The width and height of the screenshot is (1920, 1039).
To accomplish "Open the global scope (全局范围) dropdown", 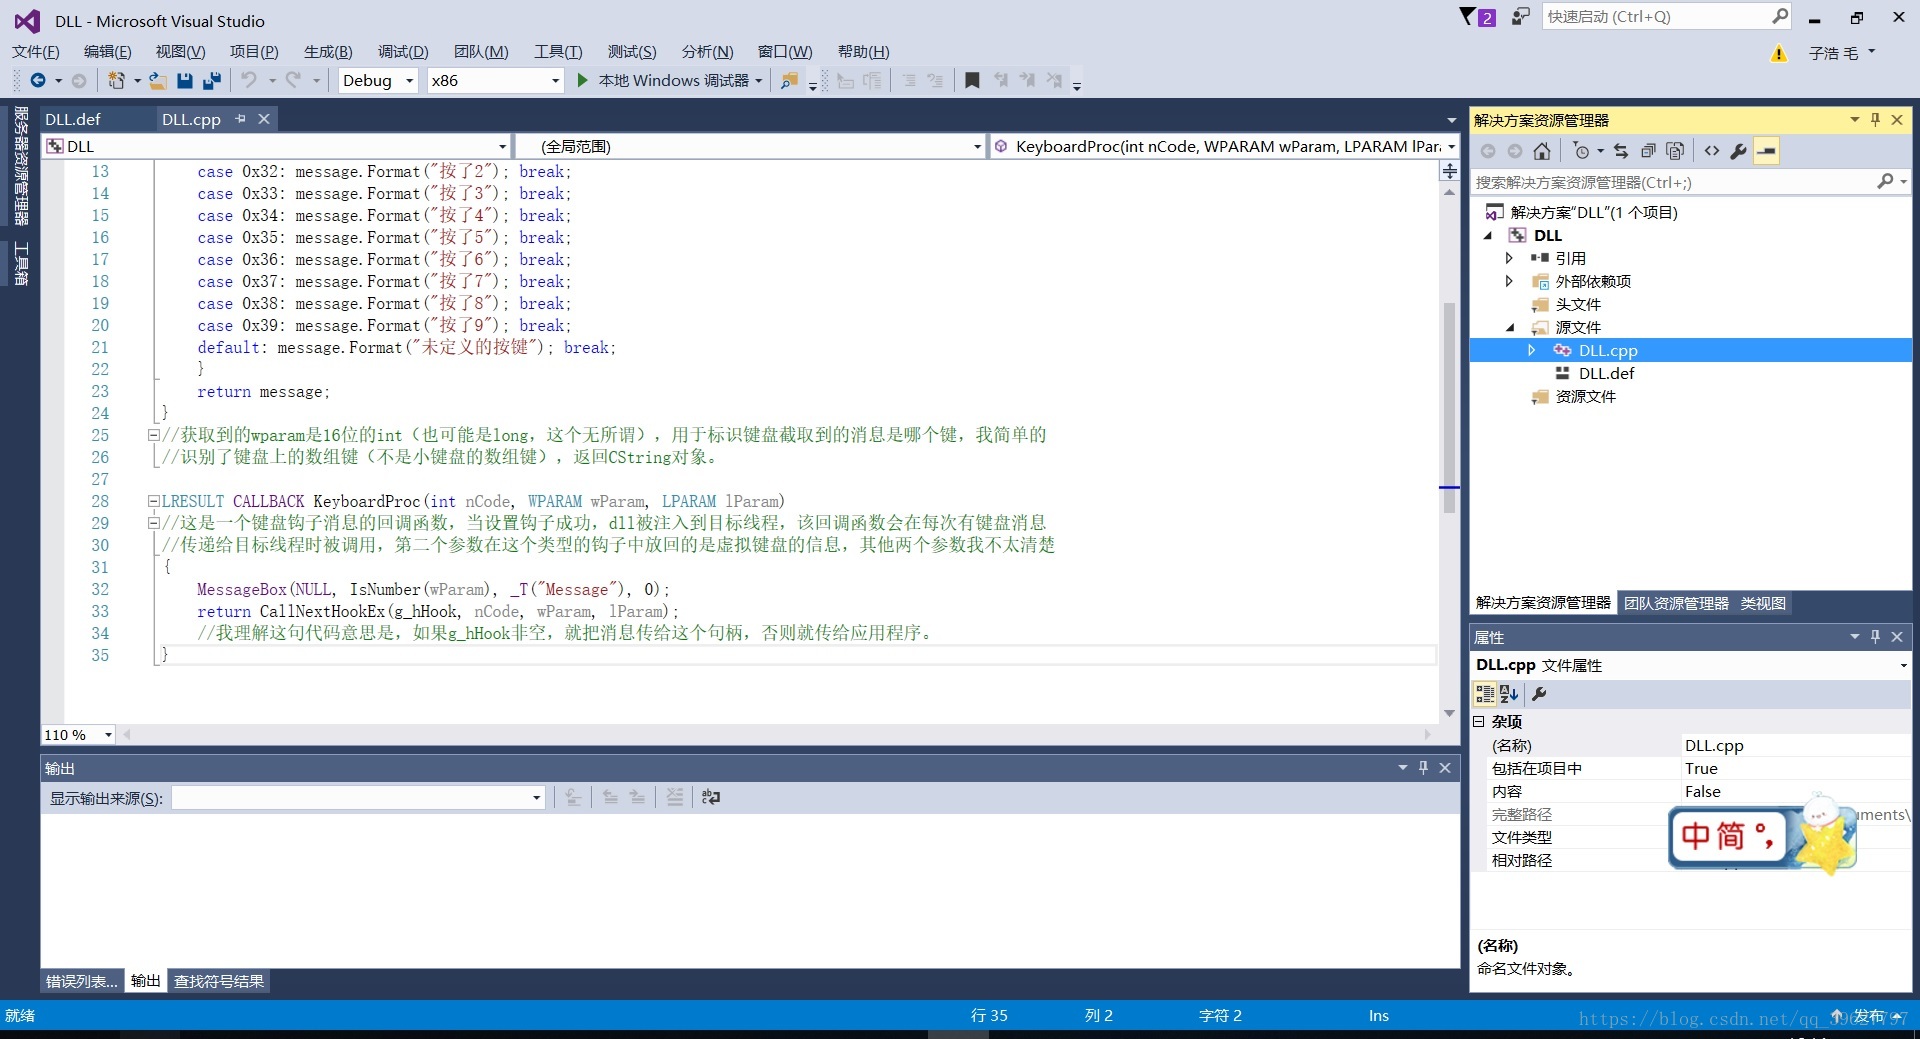I will click(x=977, y=147).
